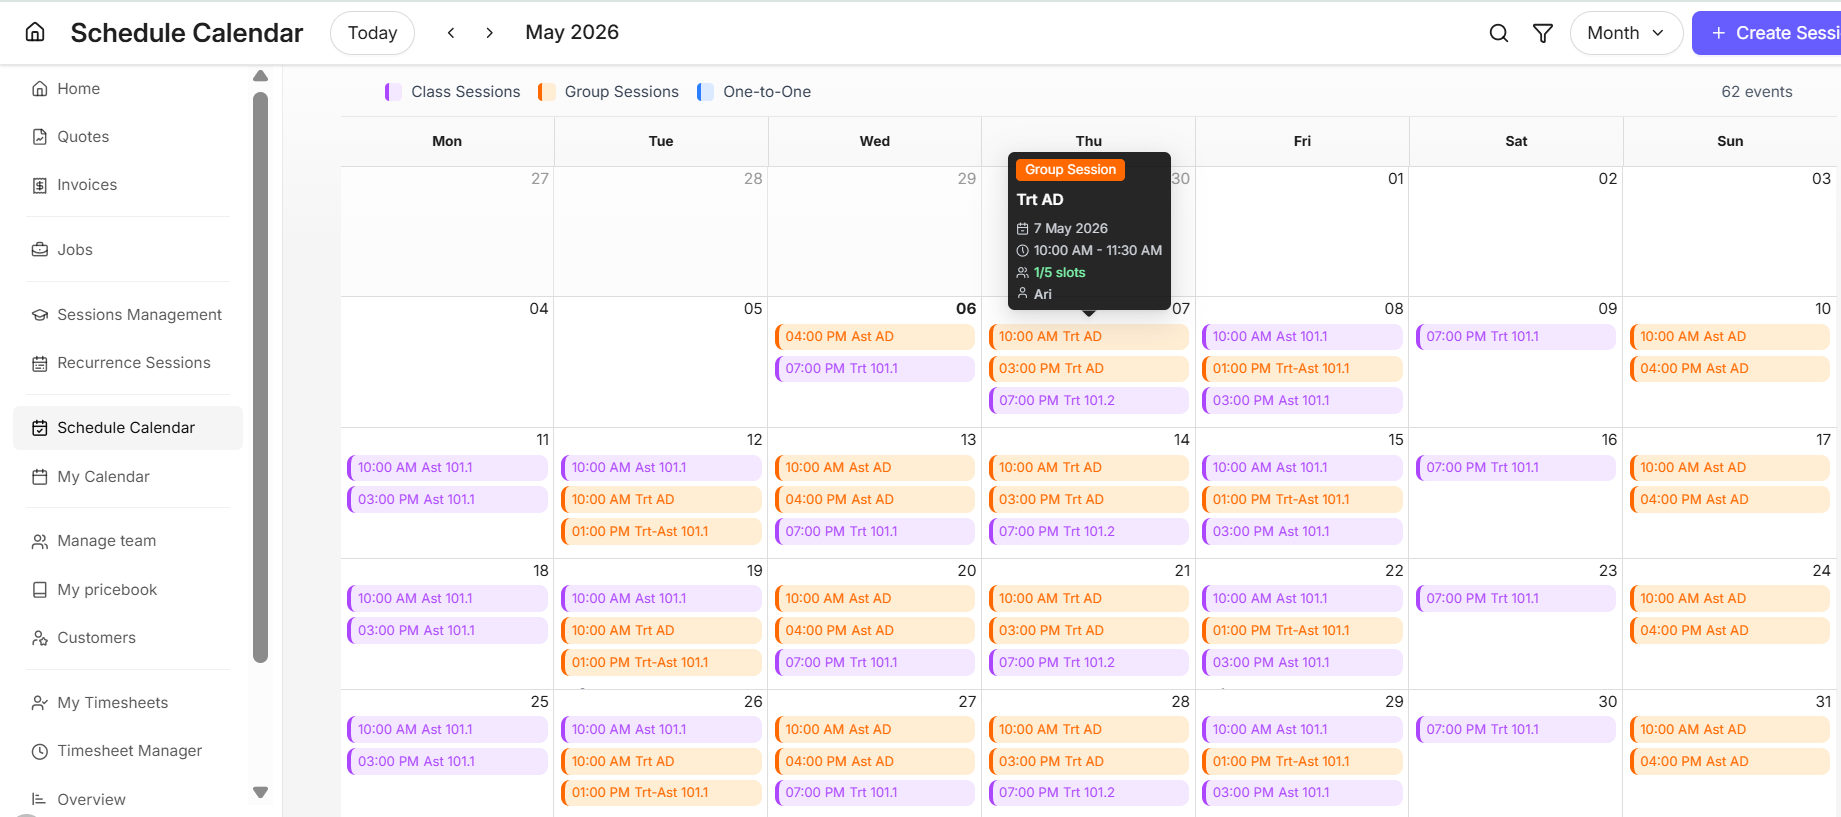Open 04:00 PM Ast AD event on the 27th

tap(875, 762)
